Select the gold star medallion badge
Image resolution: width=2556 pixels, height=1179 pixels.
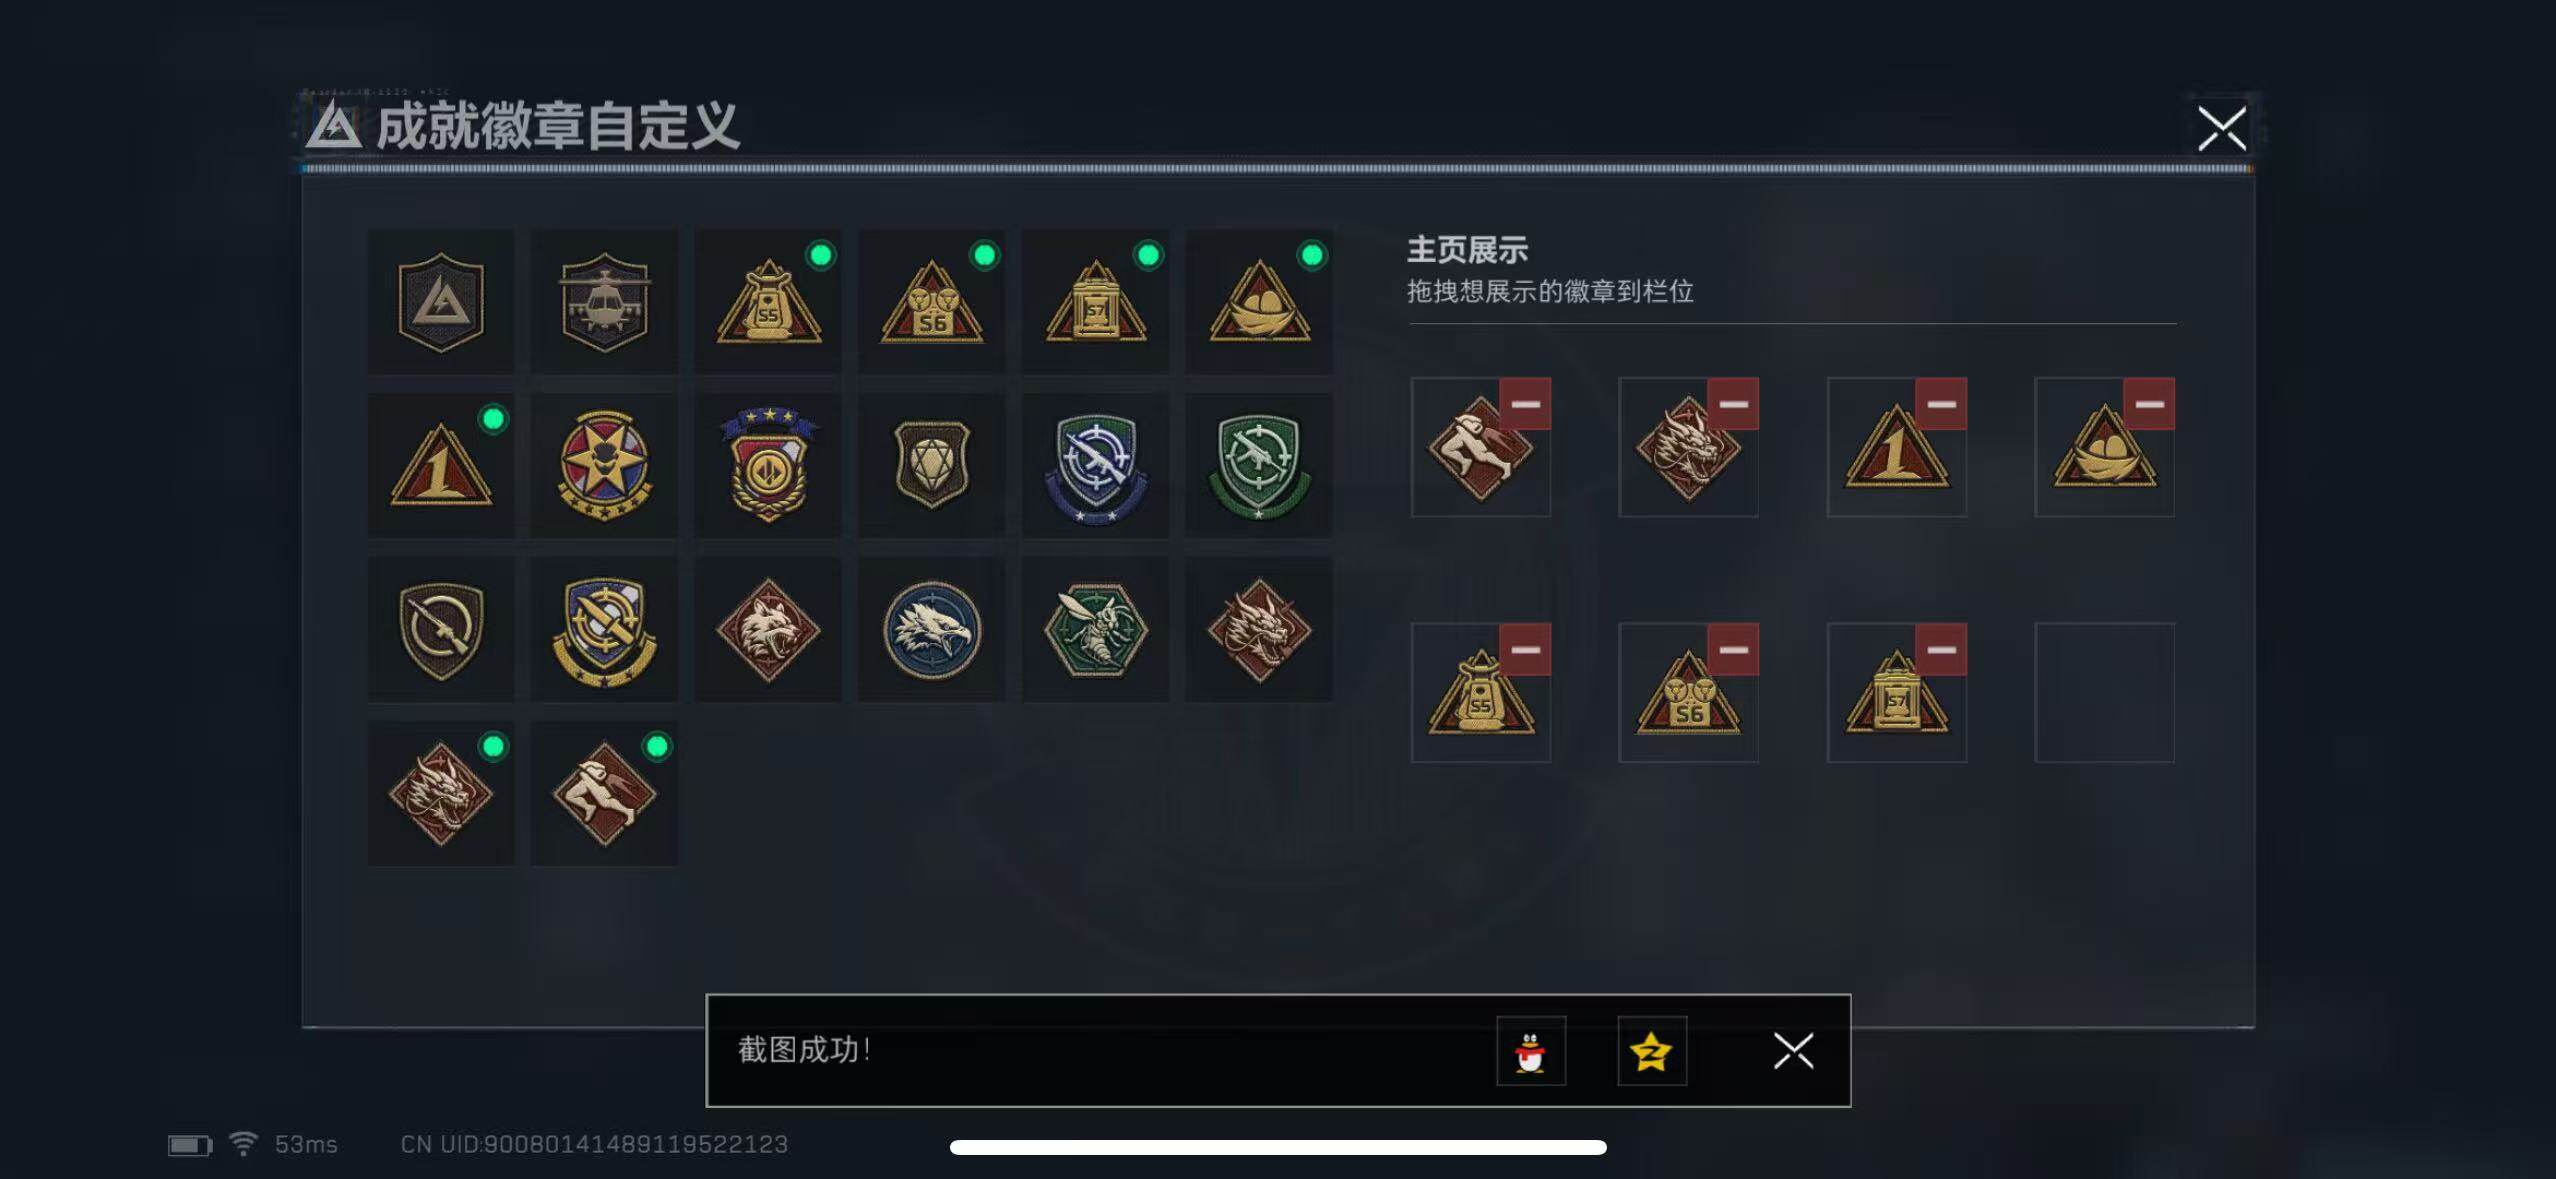[604, 466]
